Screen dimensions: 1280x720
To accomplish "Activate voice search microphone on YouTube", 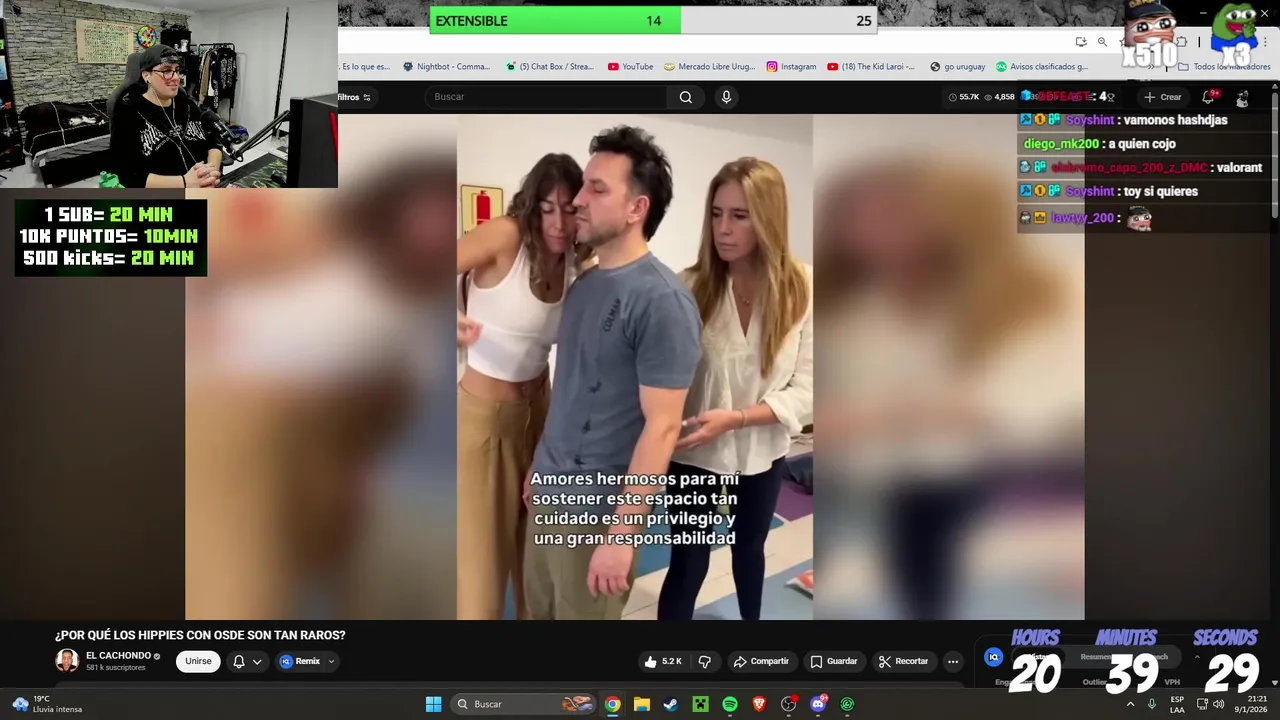I will point(726,97).
